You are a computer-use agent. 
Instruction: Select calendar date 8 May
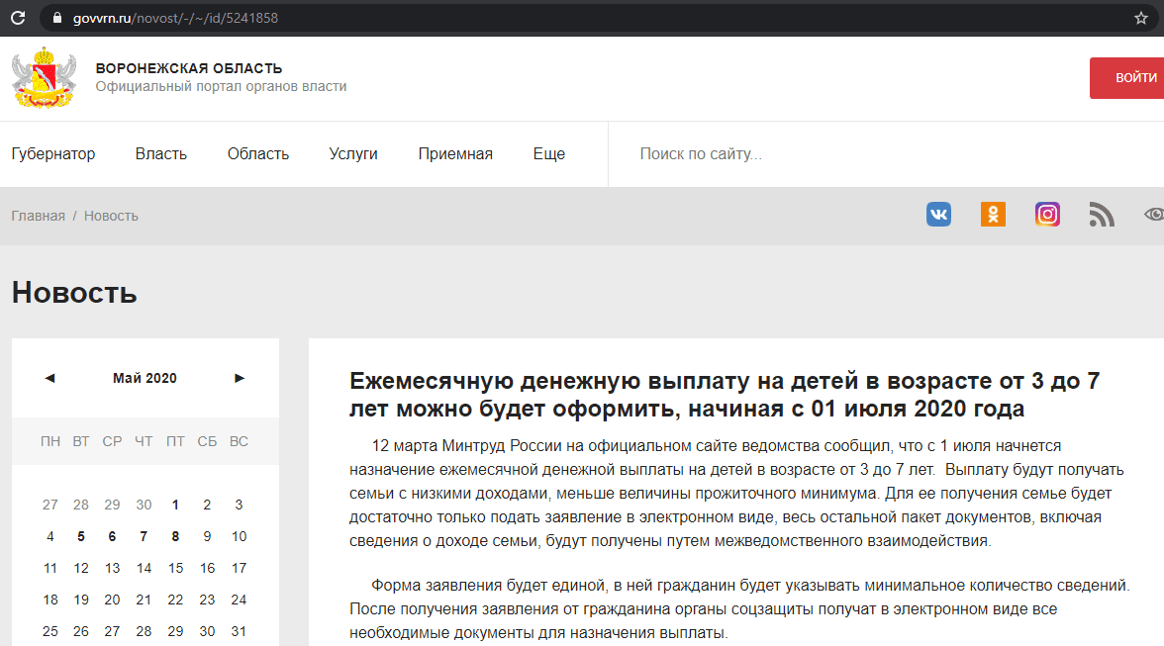(x=175, y=536)
